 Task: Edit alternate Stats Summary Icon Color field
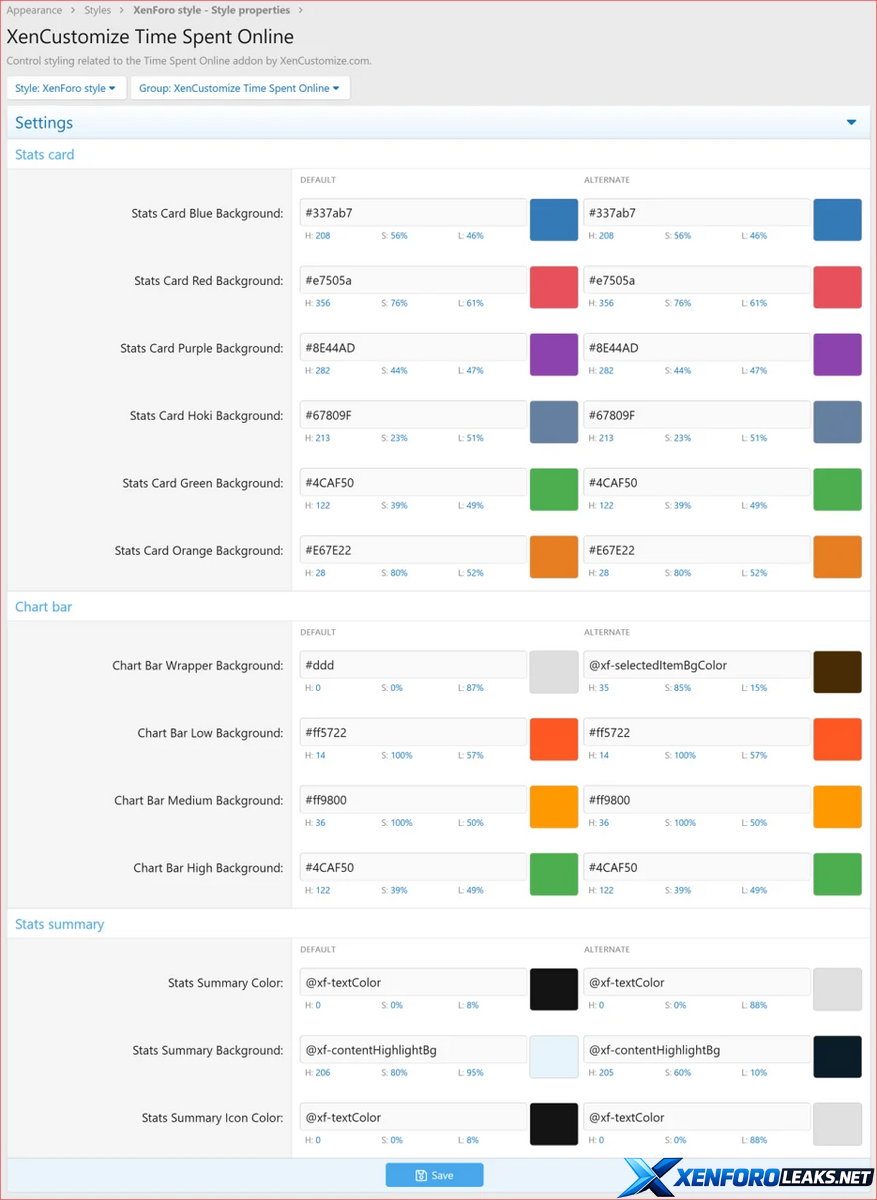pyautogui.click(x=697, y=1118)
